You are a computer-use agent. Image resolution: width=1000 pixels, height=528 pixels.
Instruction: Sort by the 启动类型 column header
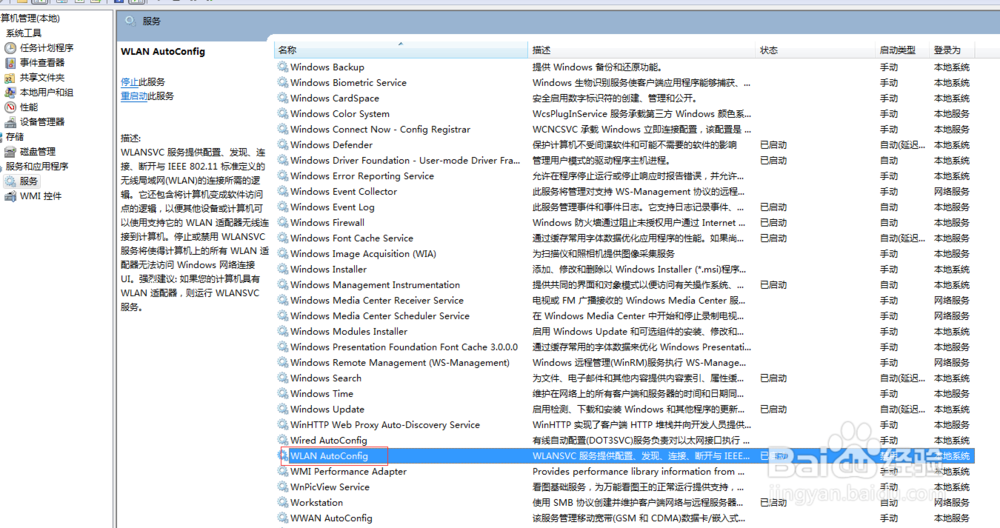pos(902,50)
